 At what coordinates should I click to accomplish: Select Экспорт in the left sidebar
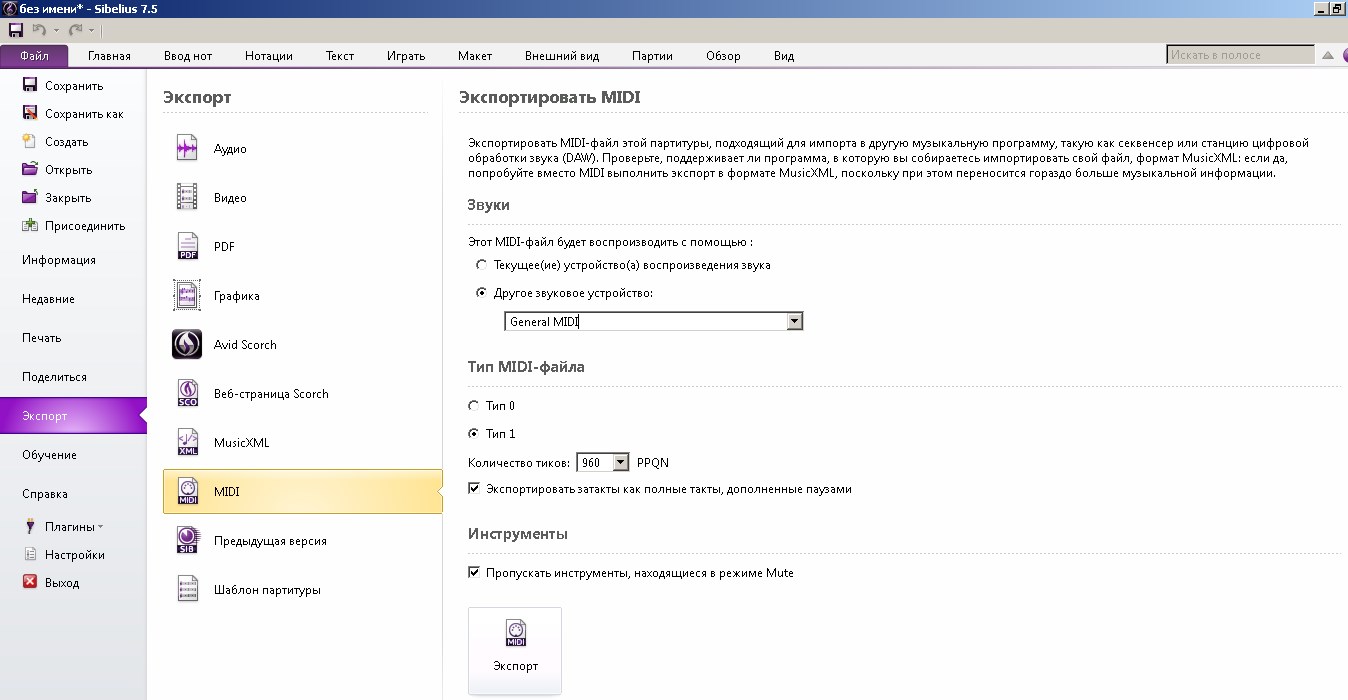pos(73,416)
